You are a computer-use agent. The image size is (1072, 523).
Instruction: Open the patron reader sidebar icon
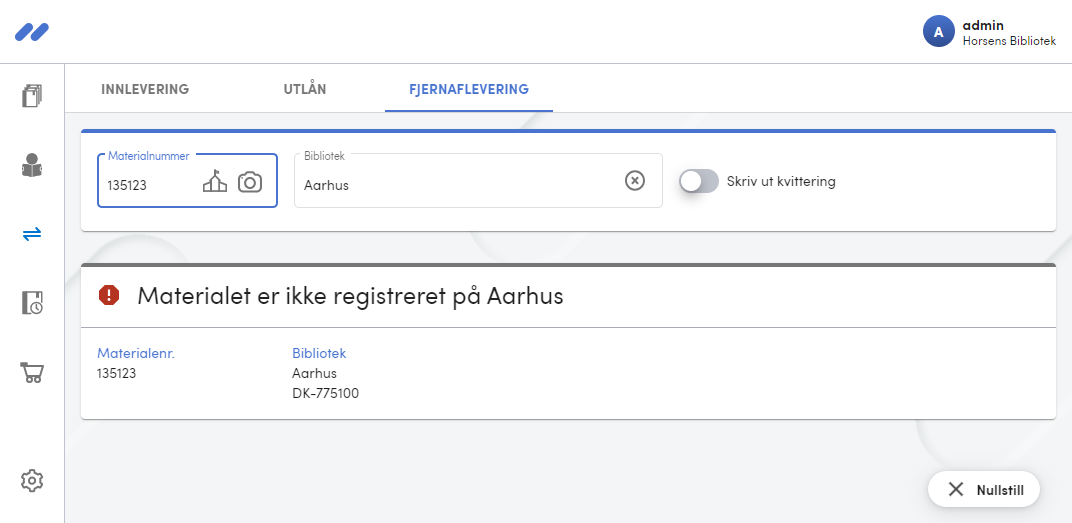pyautogui.click(x=32, y=165)
